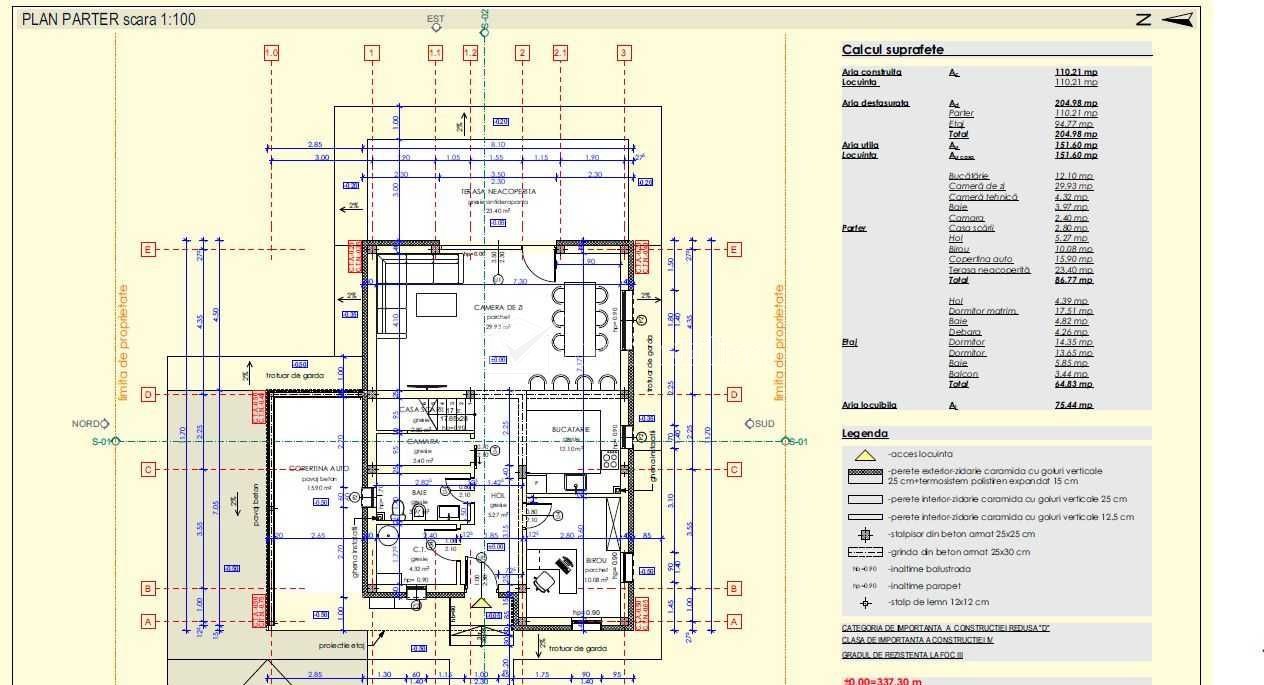Select the office chair in the BIROU room
The width and height of the screenshot is (1264, 685).
(547, 579)
